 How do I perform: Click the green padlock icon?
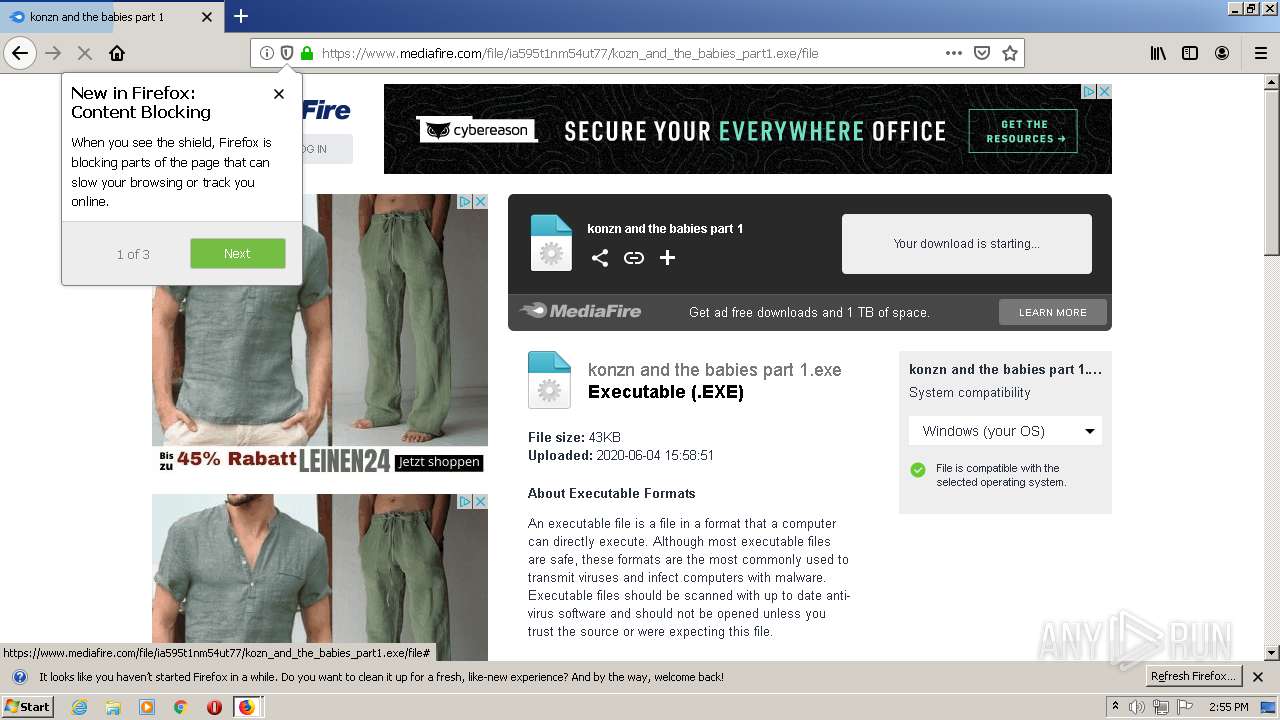click(x=306, y=53)
